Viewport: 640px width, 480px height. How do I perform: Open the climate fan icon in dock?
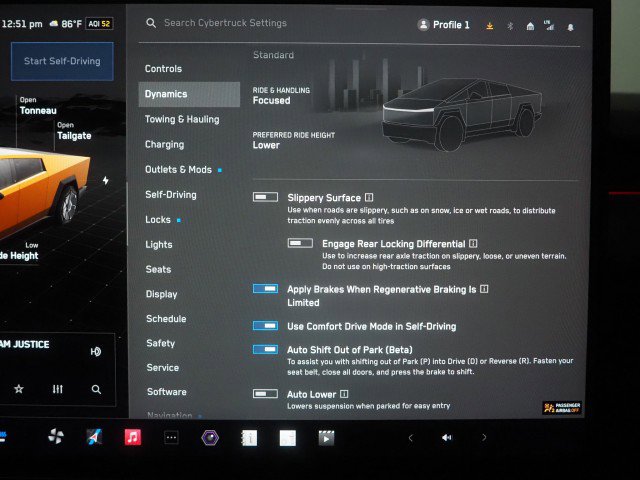pyautogui.click(x=56, y=437)
